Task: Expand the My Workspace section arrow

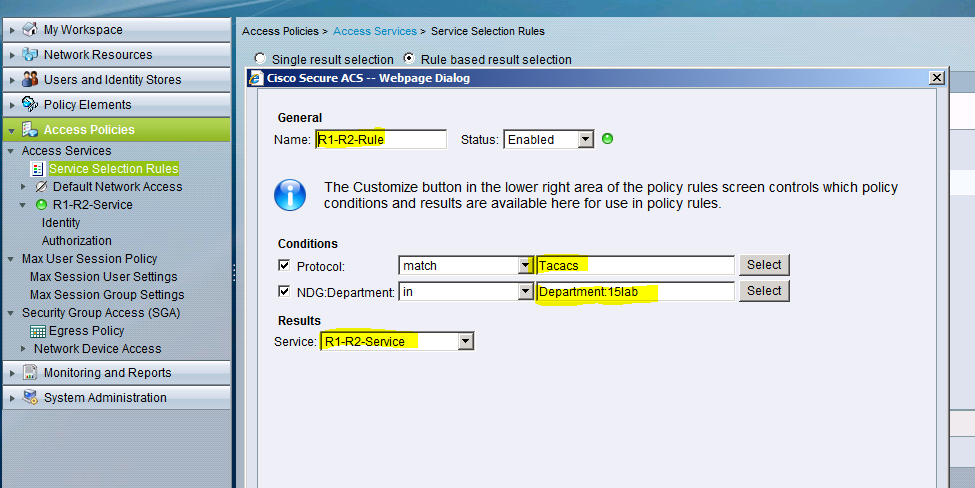Action: coord(12,30)
